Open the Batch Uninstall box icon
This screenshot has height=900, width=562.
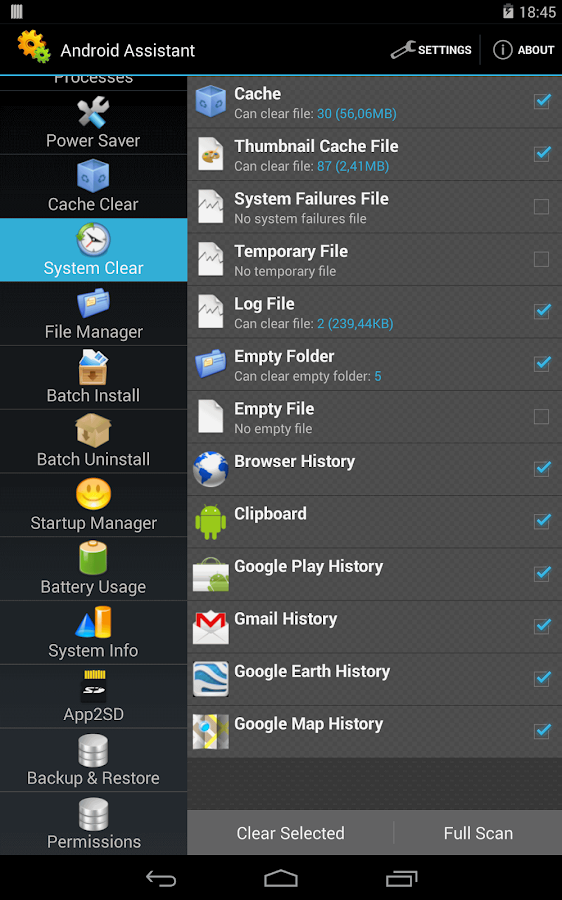93,431
